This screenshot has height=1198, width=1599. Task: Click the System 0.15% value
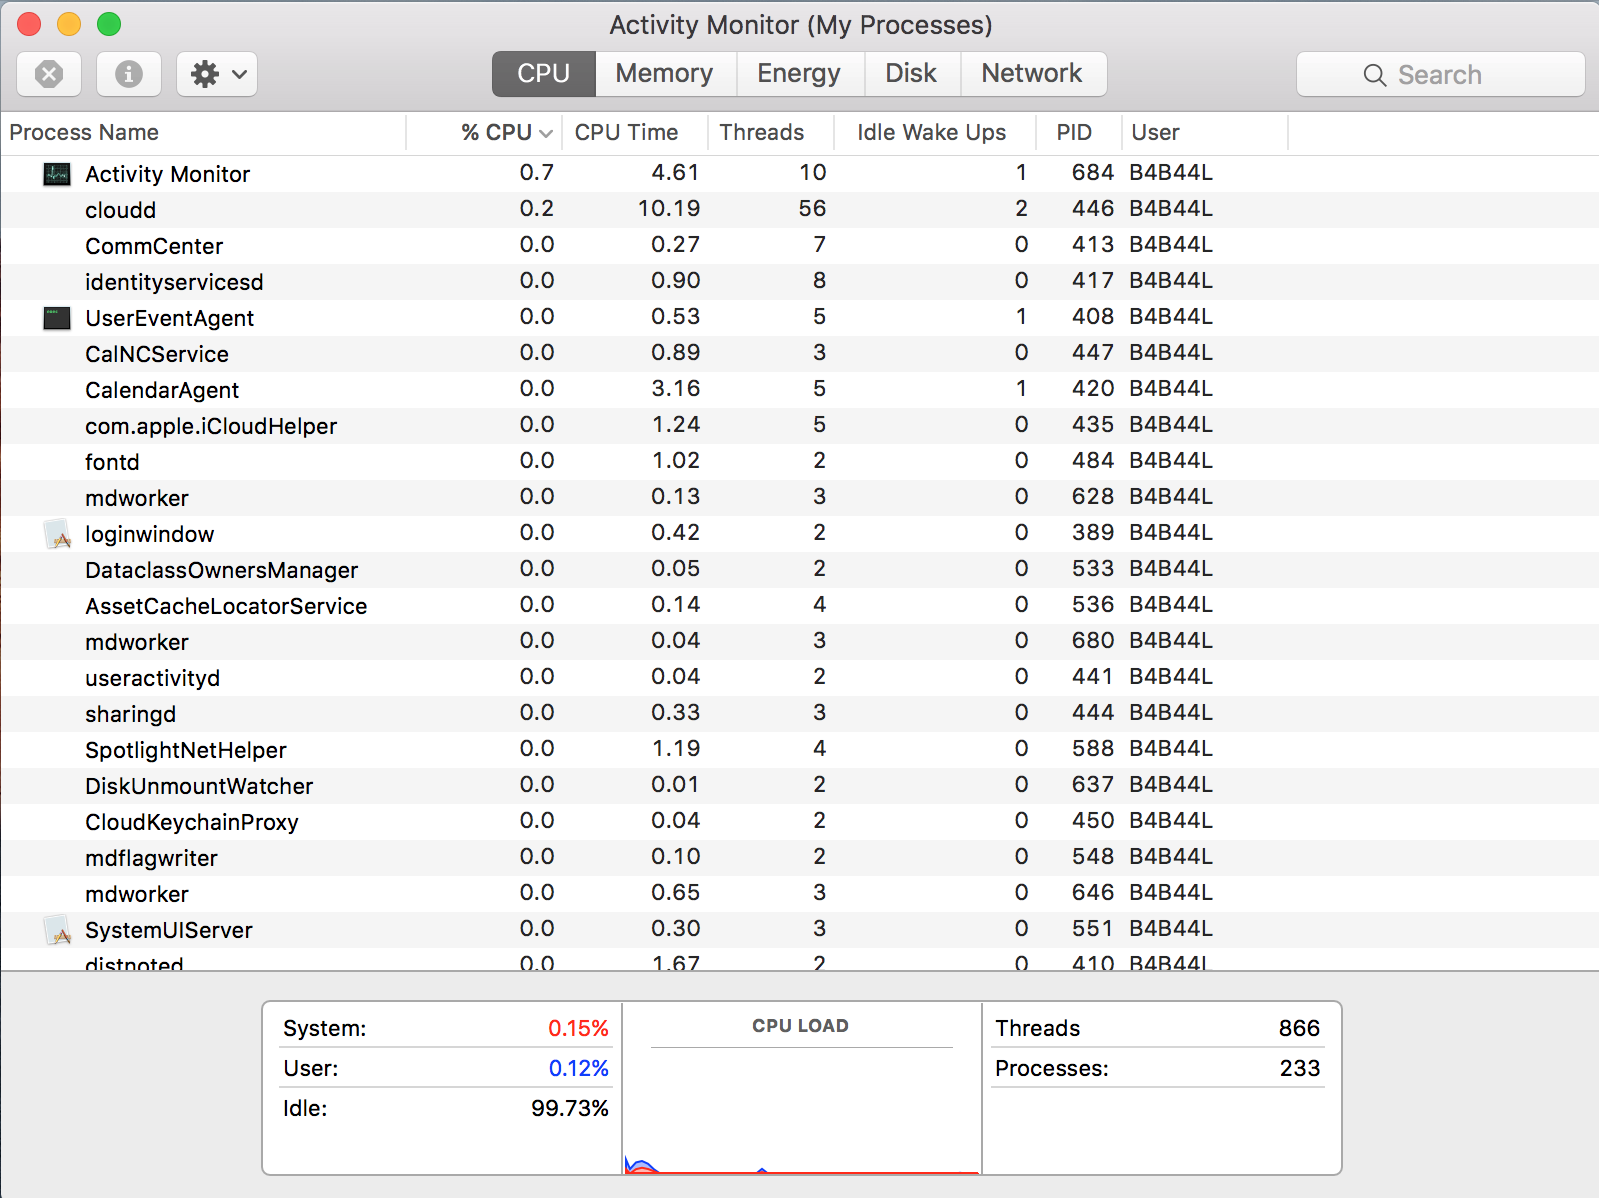click(578, 1028)
